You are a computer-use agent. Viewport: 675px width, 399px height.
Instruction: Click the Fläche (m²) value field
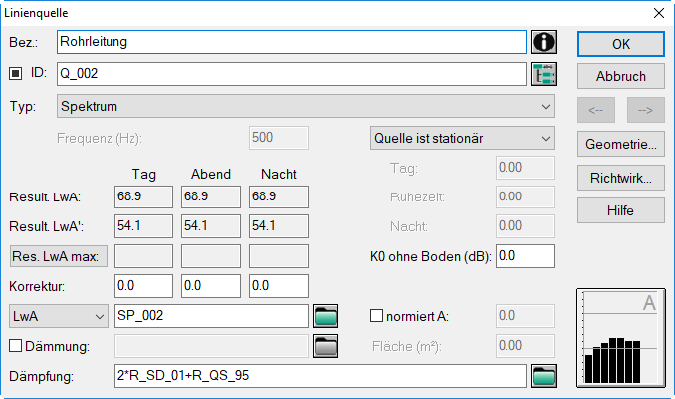[x=525, y=346]
